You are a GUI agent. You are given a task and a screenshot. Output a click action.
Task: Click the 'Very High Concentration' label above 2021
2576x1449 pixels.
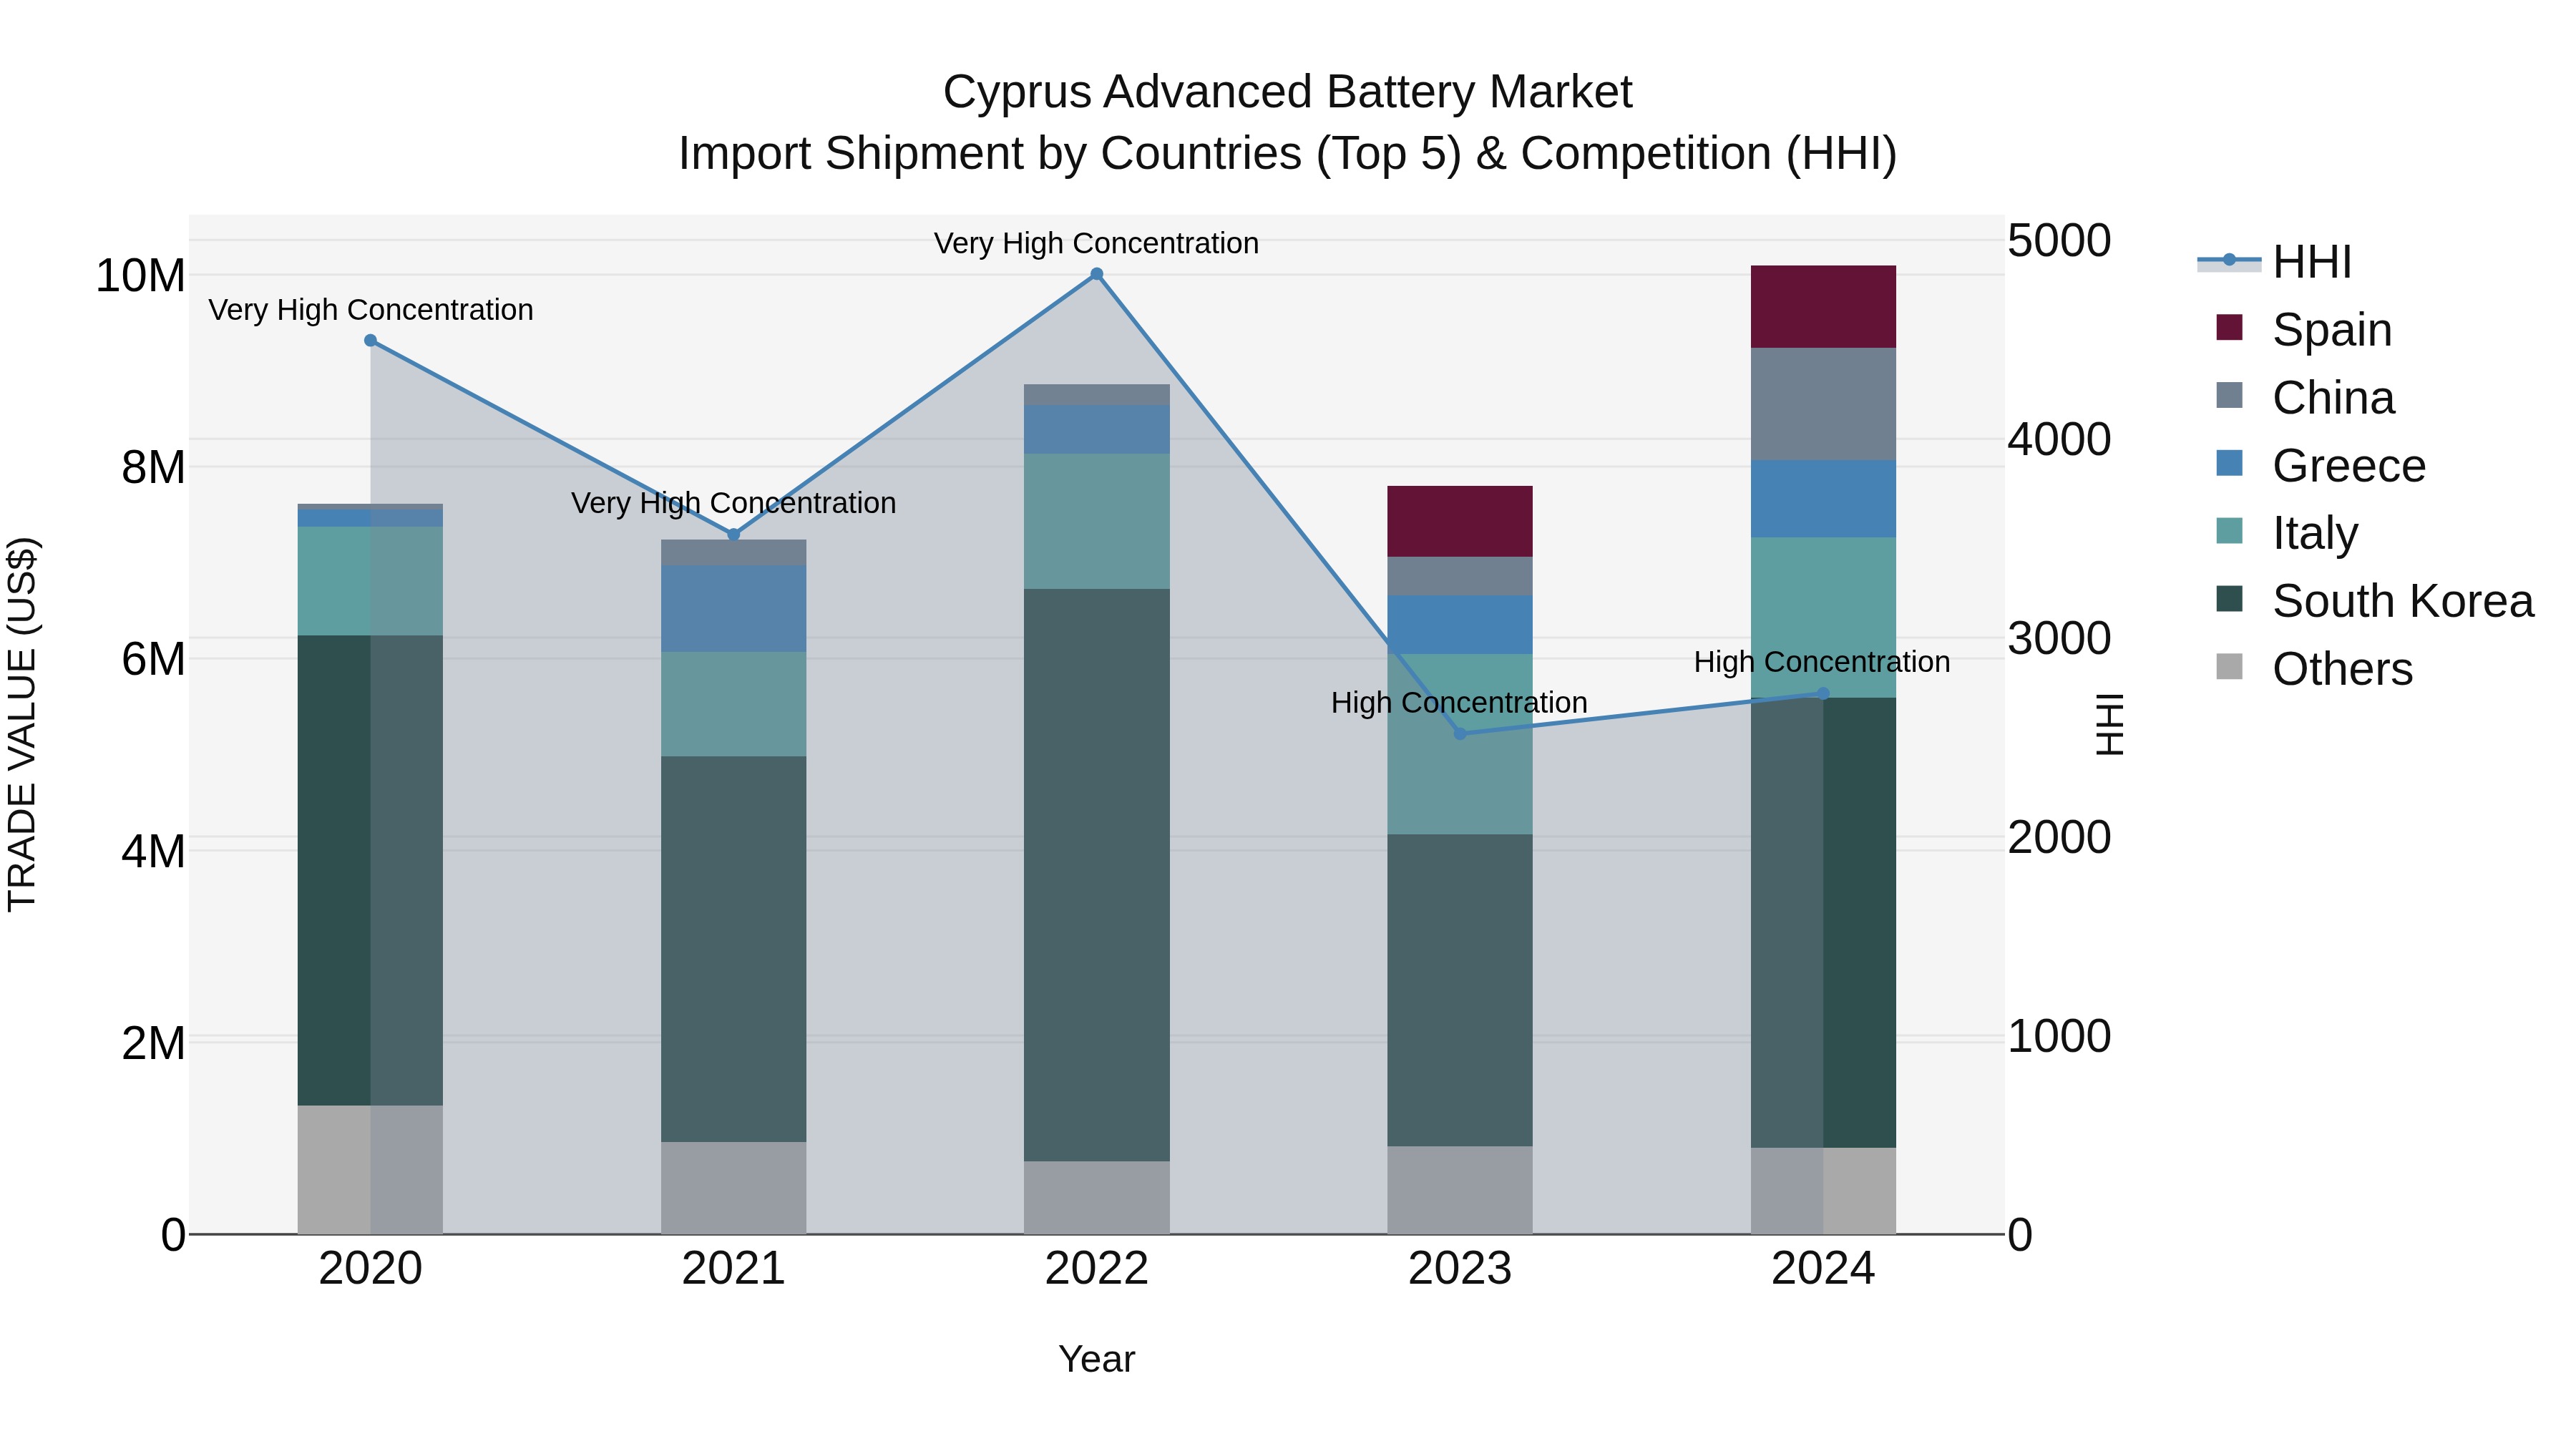tap(734, 503)
